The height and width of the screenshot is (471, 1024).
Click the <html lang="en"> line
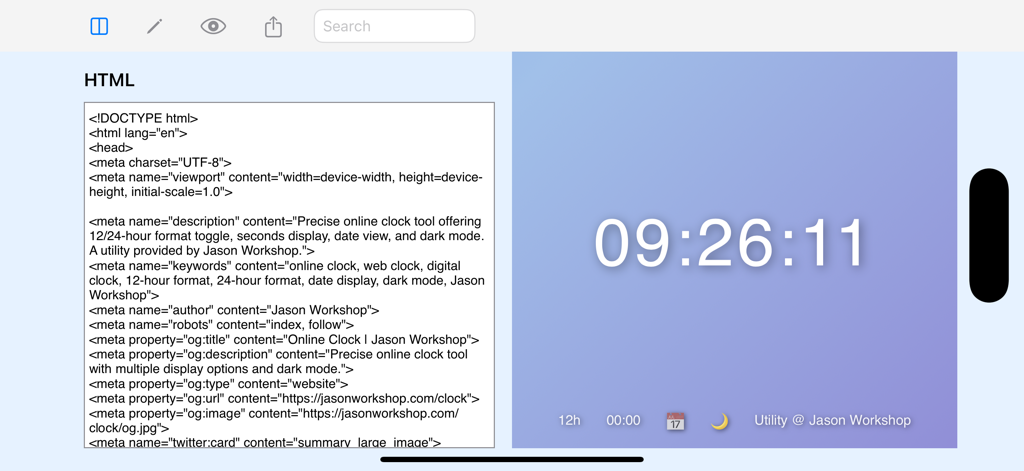click(x=138, y=133)
